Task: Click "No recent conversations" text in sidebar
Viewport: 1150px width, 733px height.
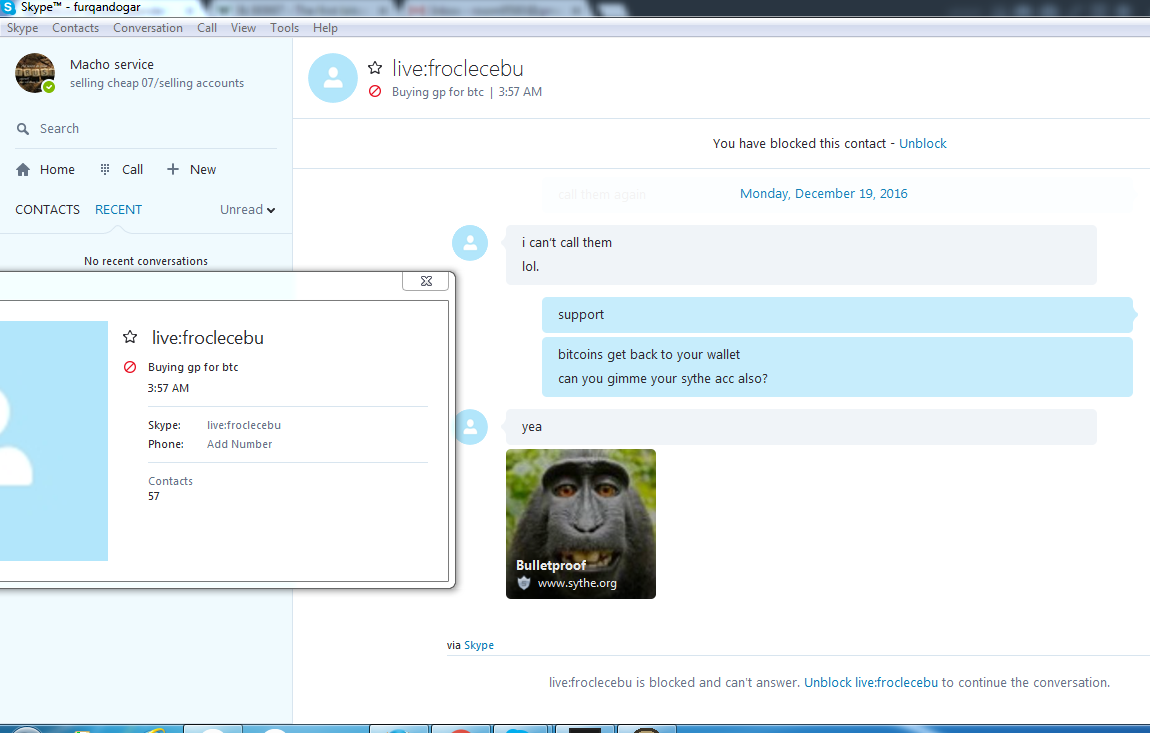Action: pyautogui.click(x=146, y=261)
